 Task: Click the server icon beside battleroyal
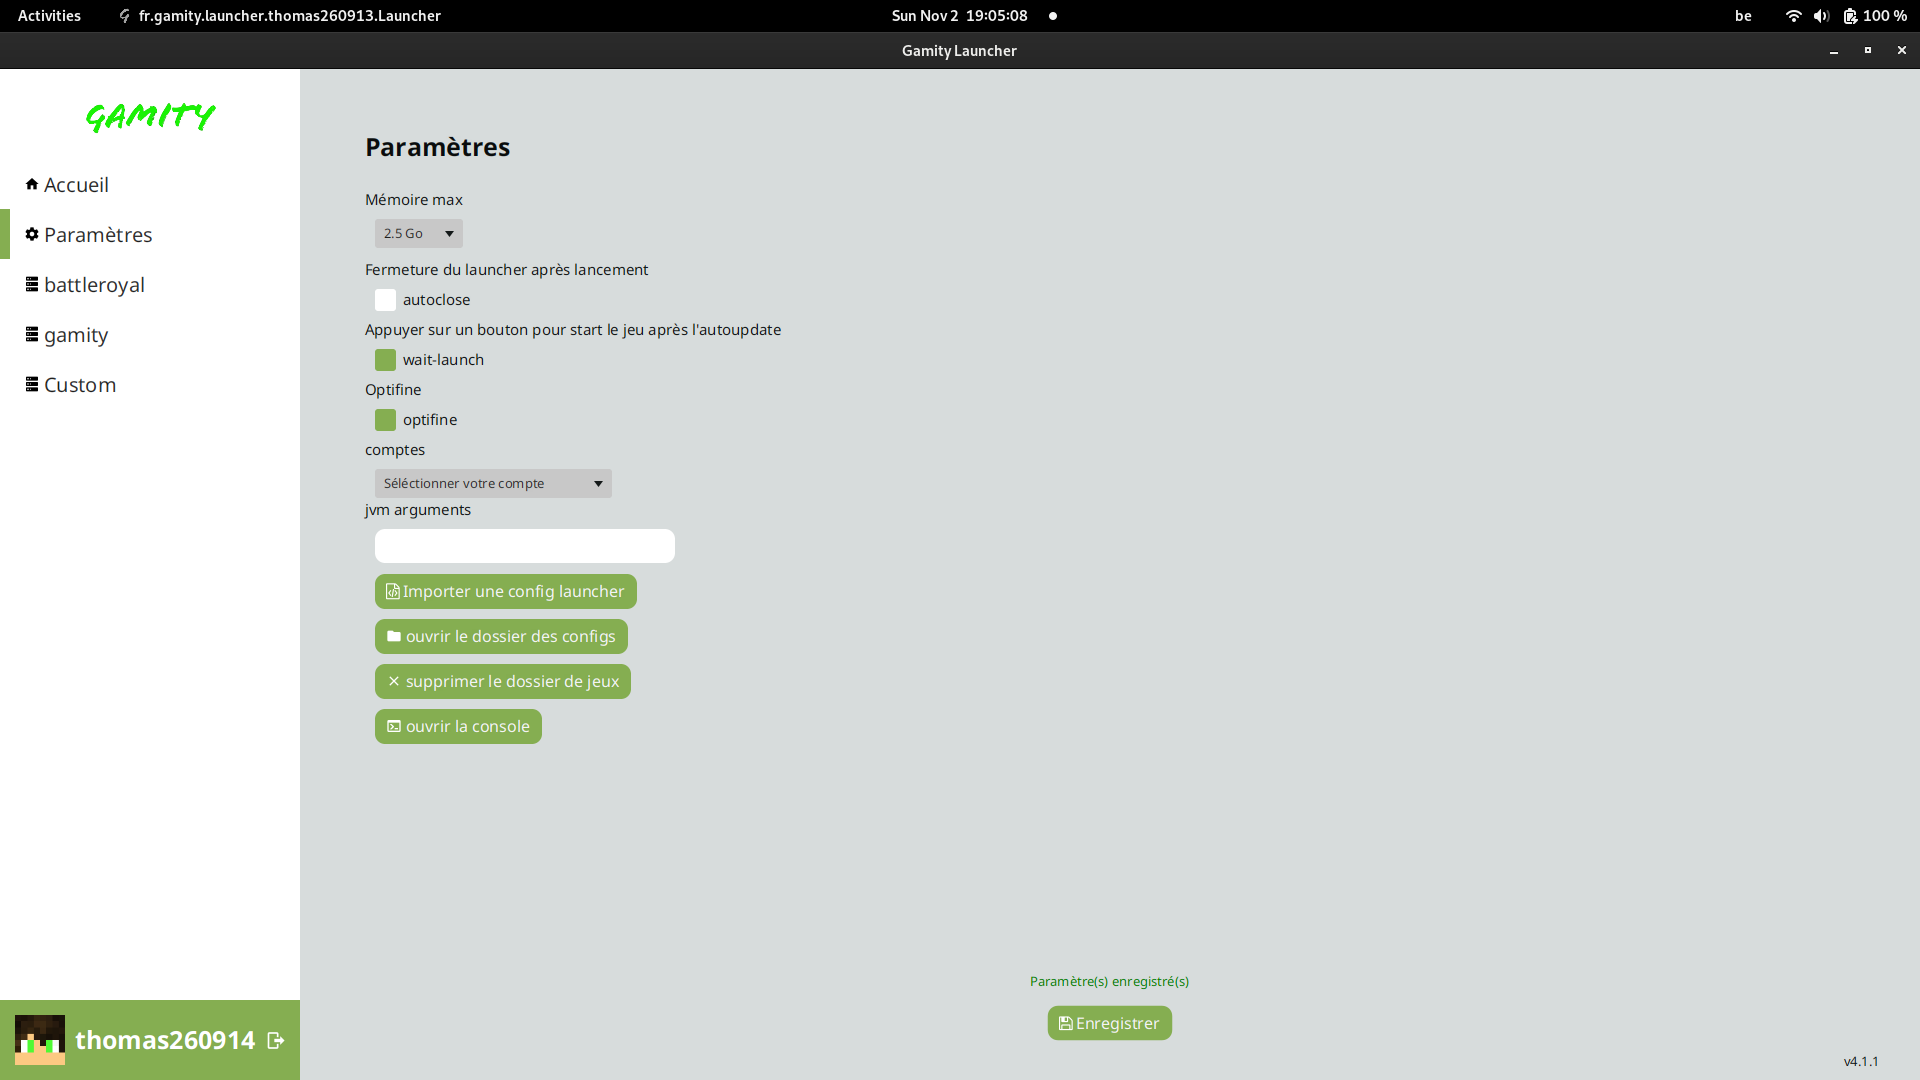[x=32, y=284]
